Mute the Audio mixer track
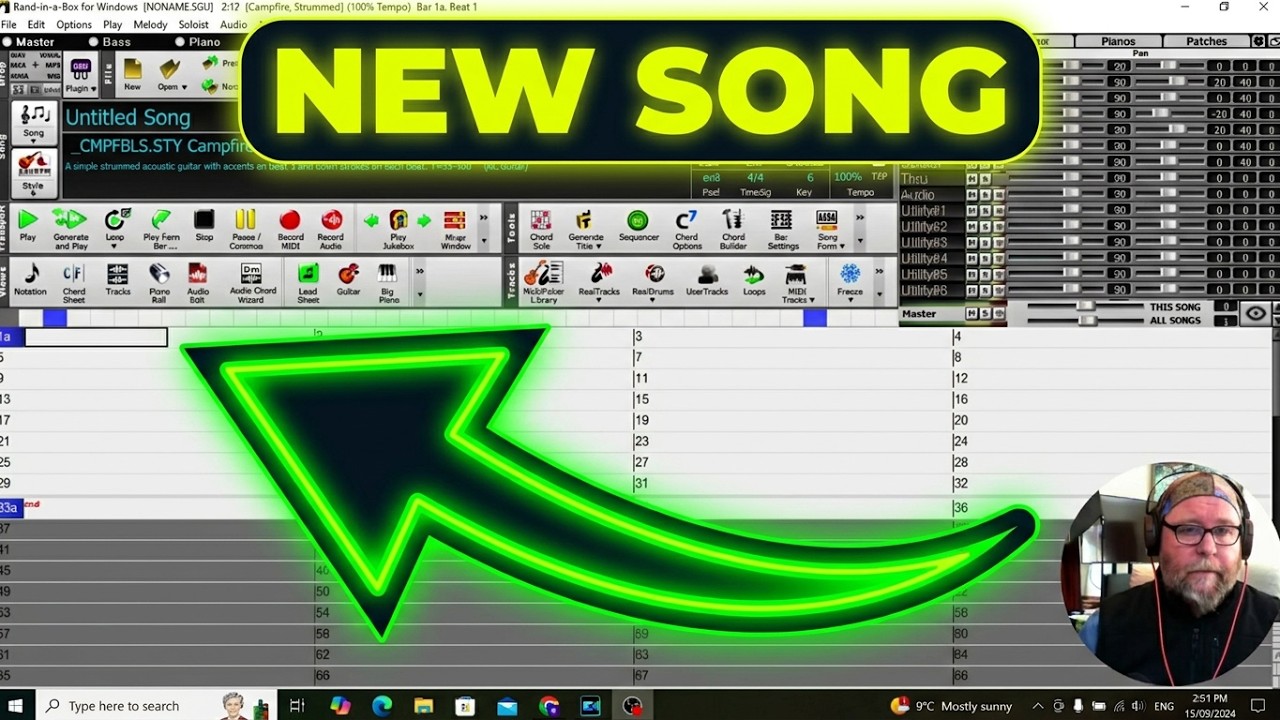The width and height of the screenshot is (1280, 720). (971, 195)
